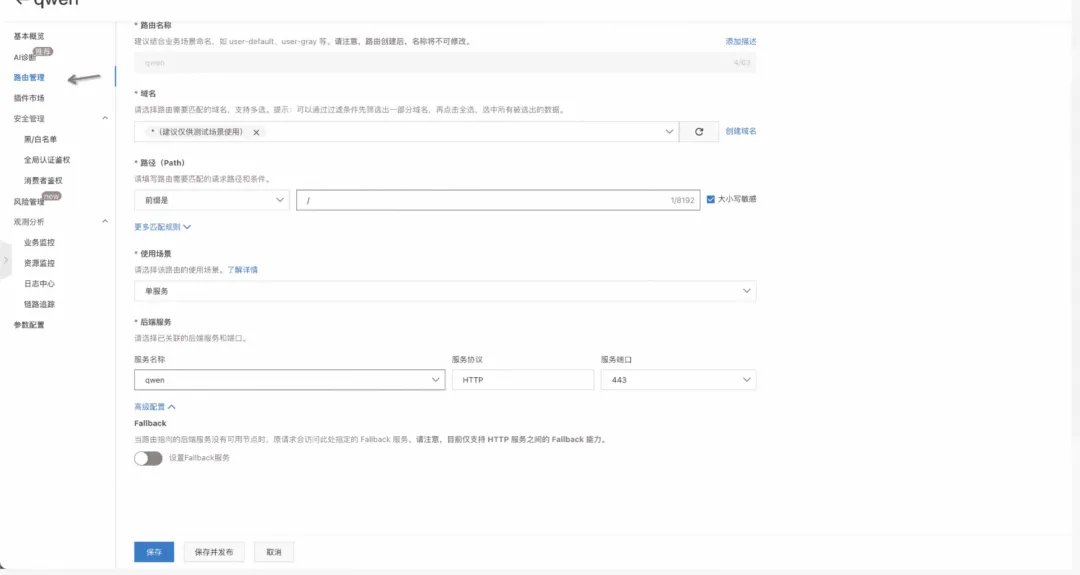Toggle the 大小写敏感 checkbox

[x=711, y=199]
